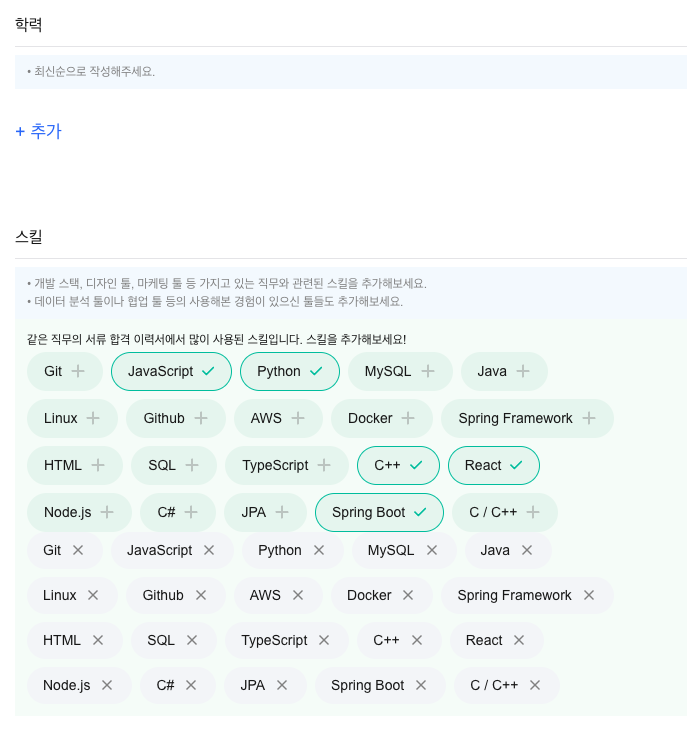Toggle off the checked C++ skill chip
This screenshot has height=731, width=687.
tap(398, 466)
